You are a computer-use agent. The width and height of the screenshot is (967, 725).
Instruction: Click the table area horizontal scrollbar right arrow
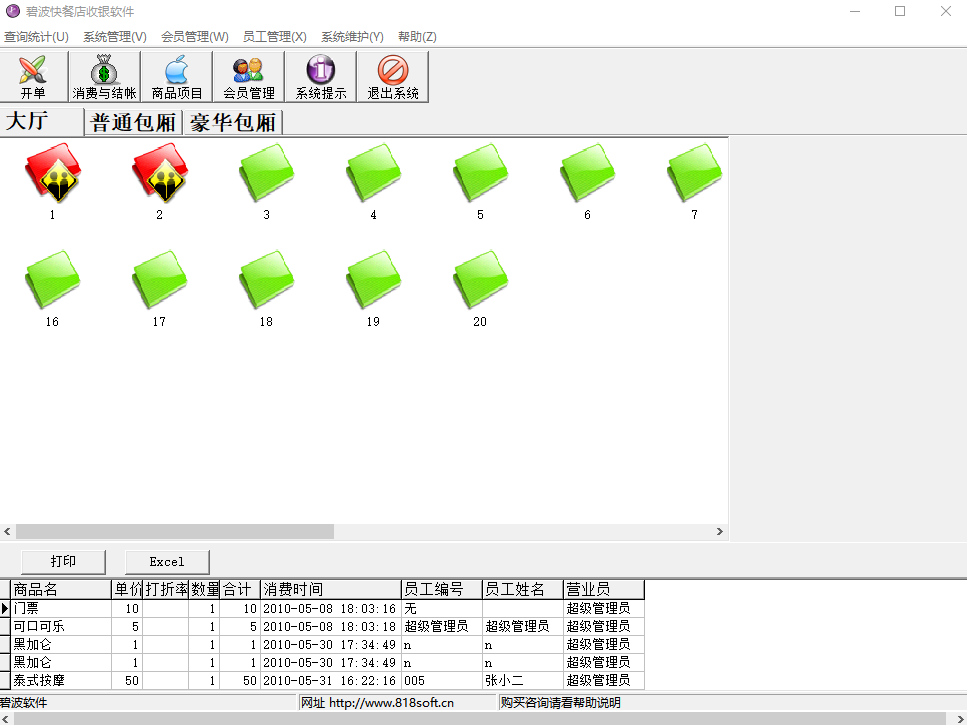pyautogui.click(x=719, y=532)
